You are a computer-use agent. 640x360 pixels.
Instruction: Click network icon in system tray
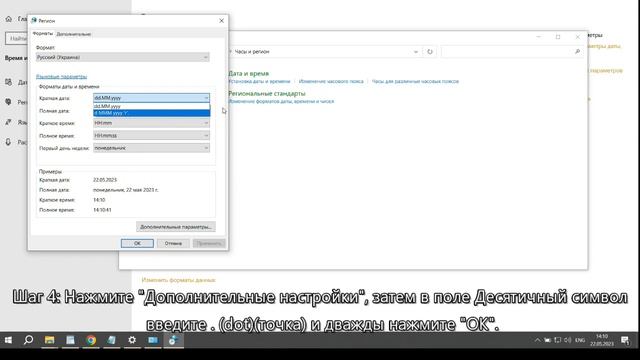pyautogui.click(x=558, y=340)
